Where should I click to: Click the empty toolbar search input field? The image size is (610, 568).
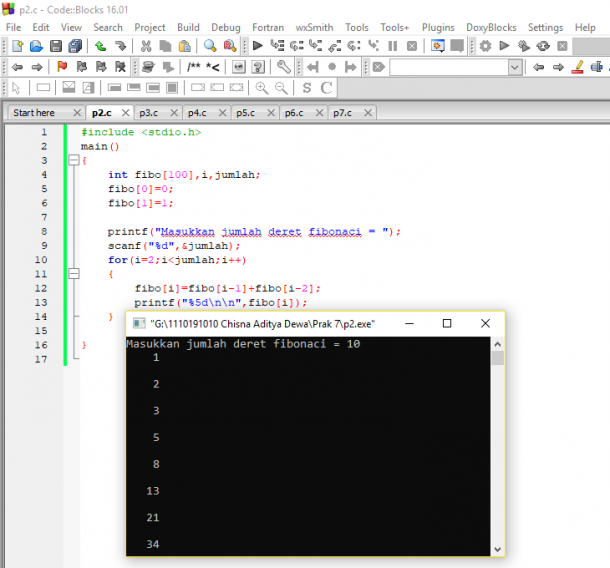(449, 67)
